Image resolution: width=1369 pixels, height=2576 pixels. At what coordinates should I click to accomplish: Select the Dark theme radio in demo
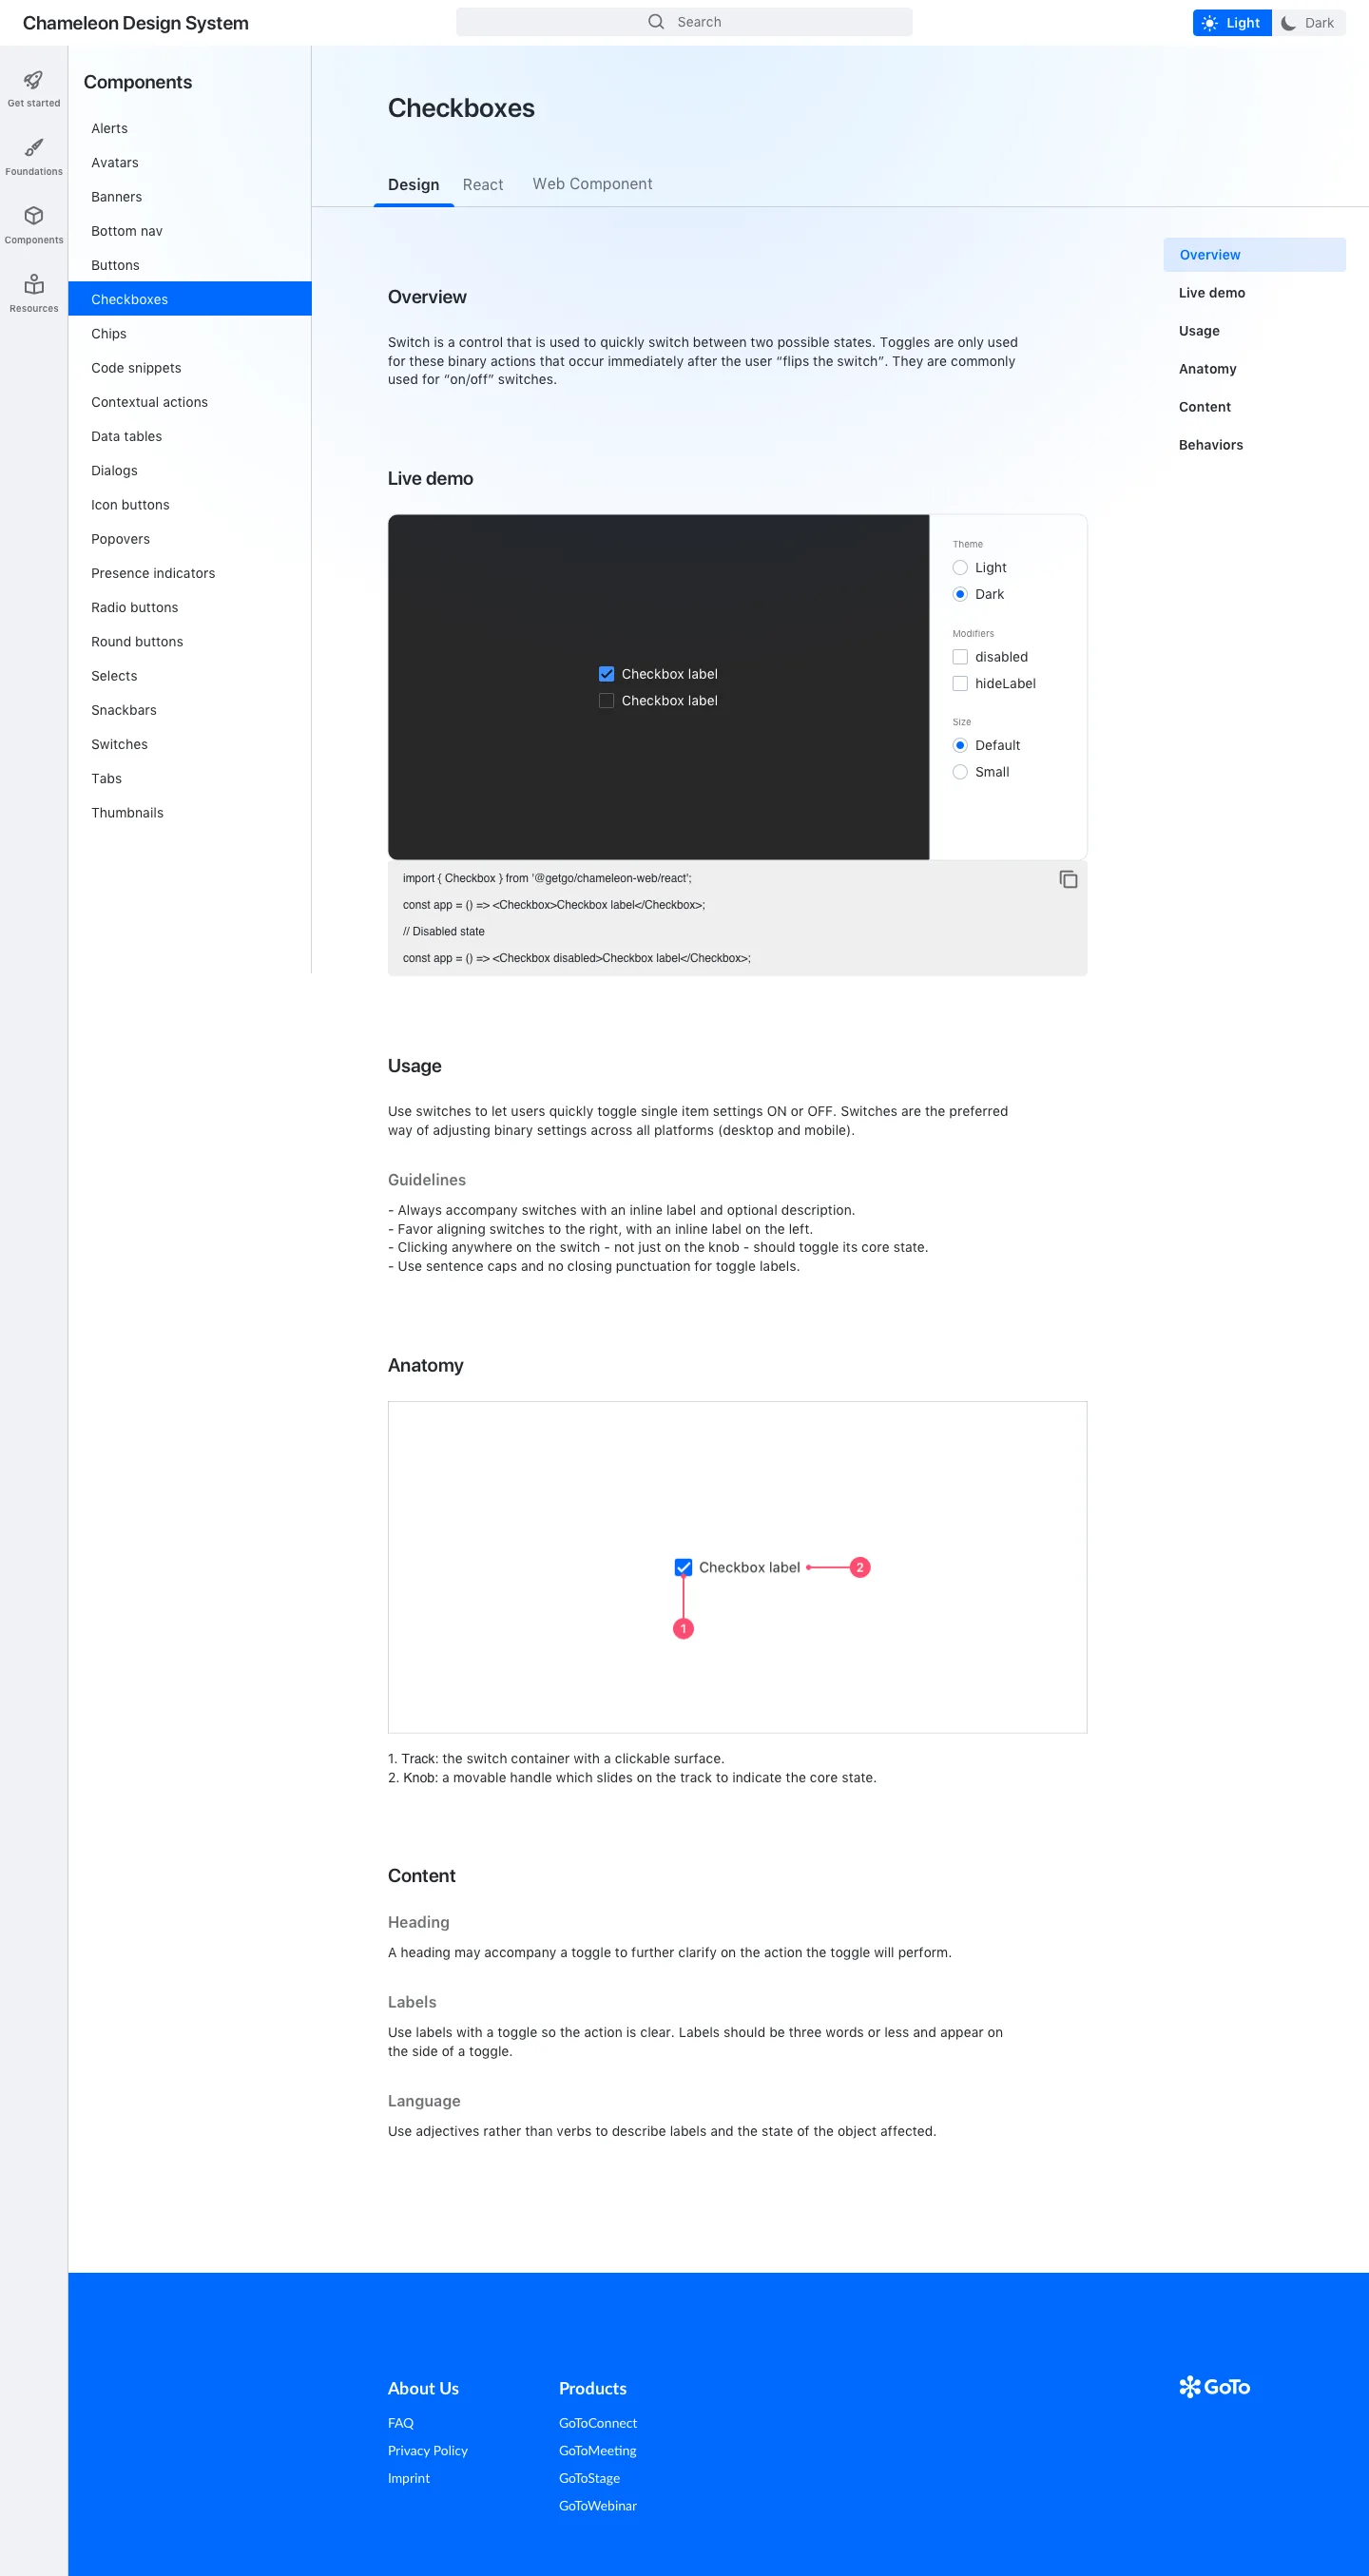(x=960, y=594)
